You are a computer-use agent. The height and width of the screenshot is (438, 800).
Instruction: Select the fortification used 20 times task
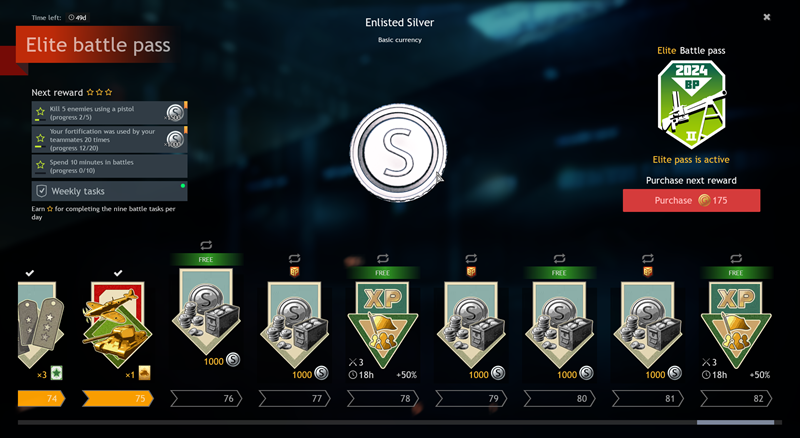[109, 139]
